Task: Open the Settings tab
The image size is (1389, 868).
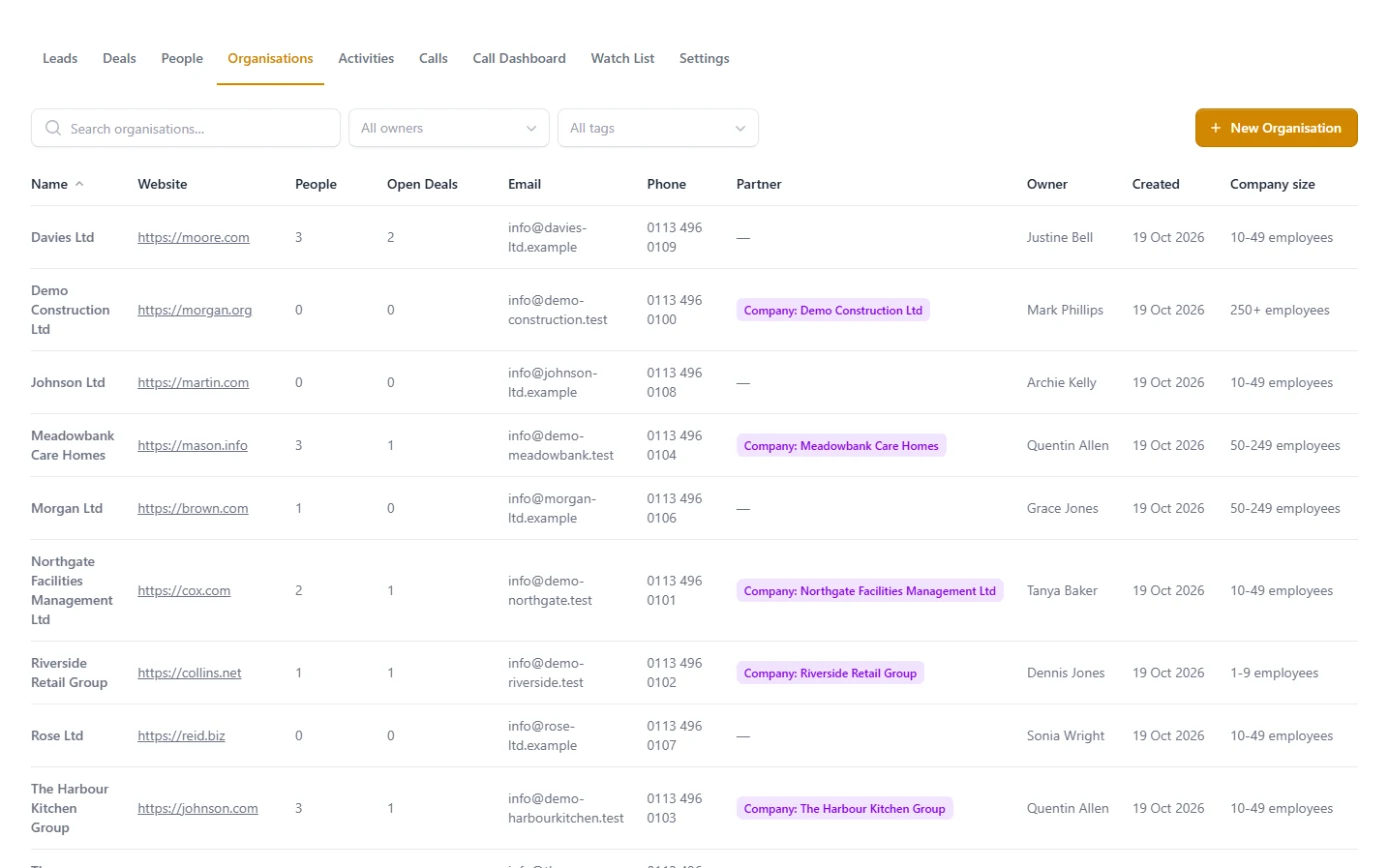Action: click(704, 58)
